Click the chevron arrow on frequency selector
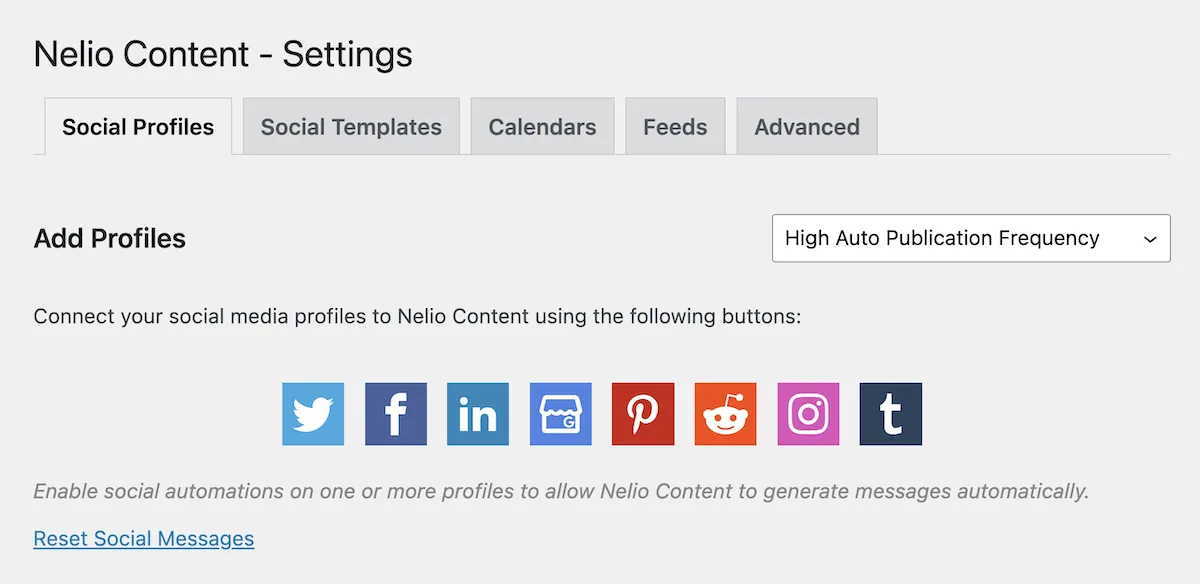 1150,239
